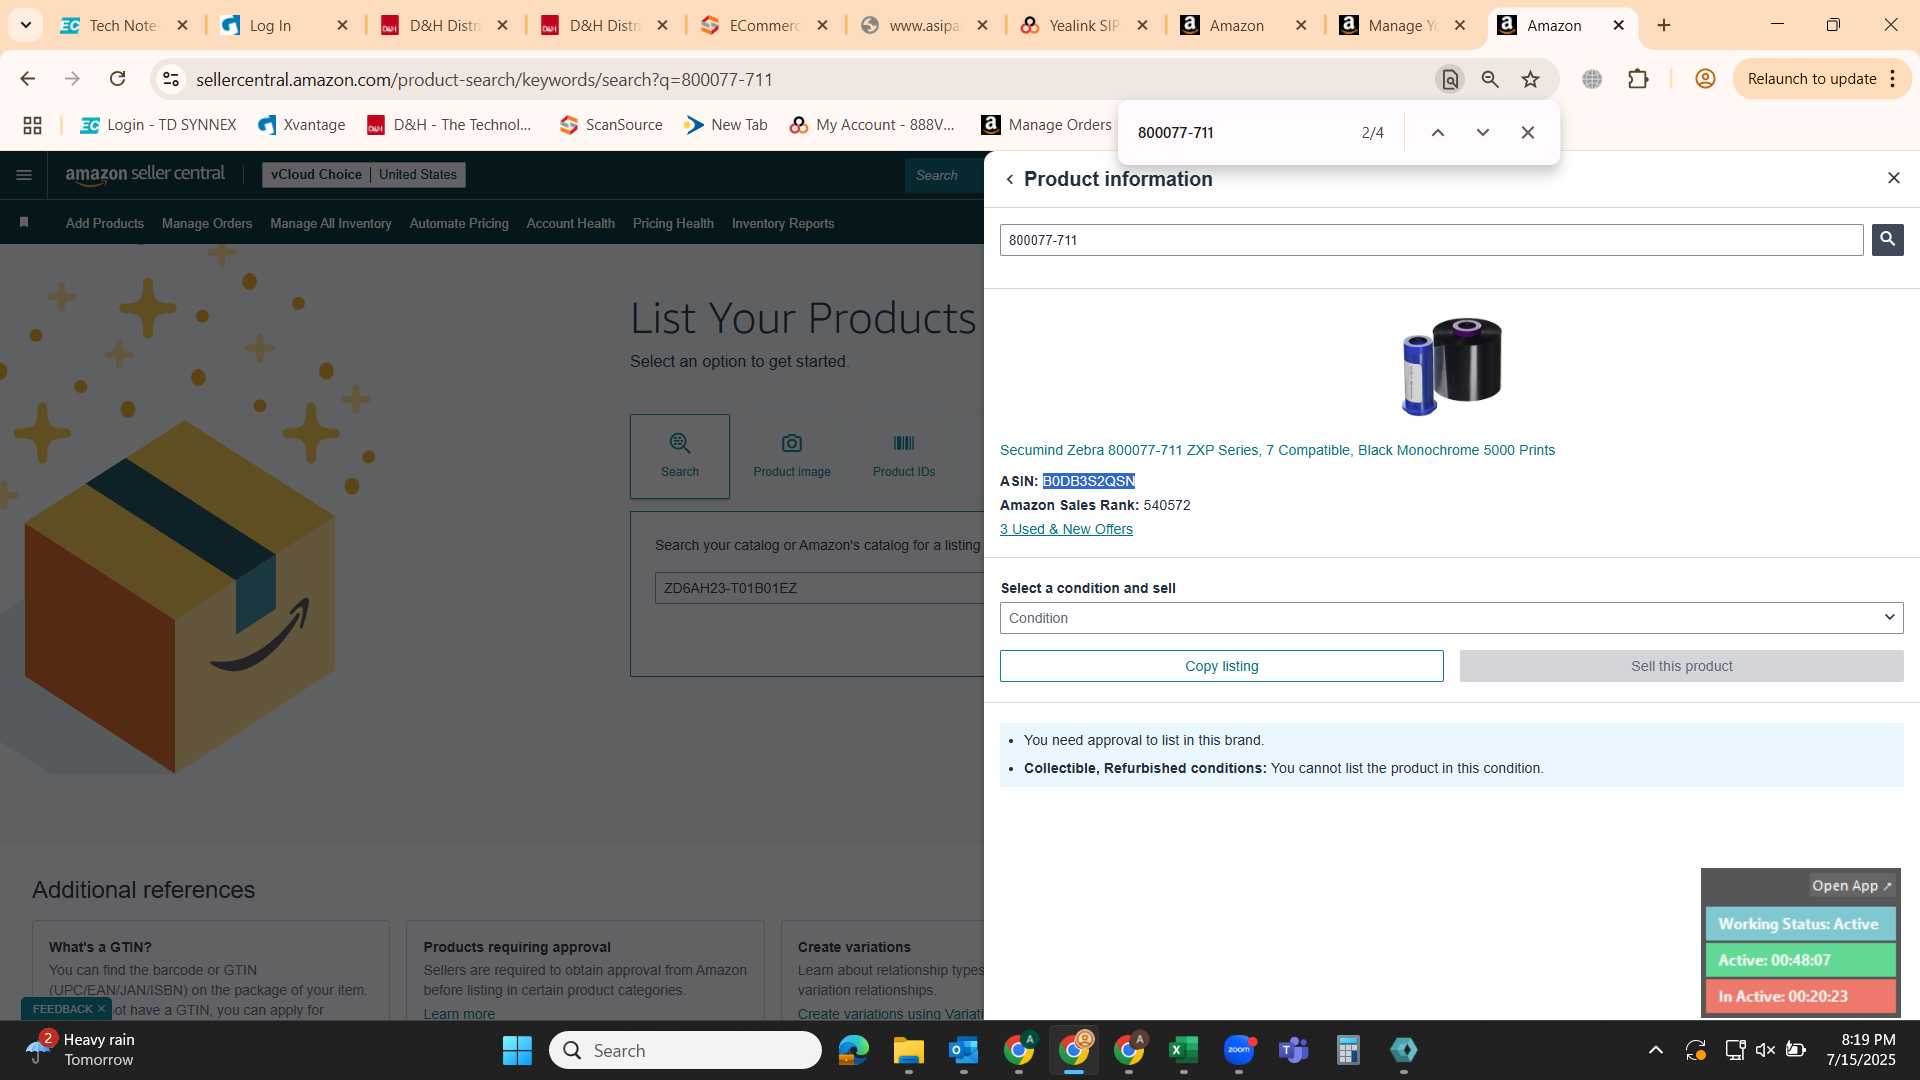Open the Chrome three-dot menu
This screenshot has width=1920, height=1080.
pos(1893,79)
